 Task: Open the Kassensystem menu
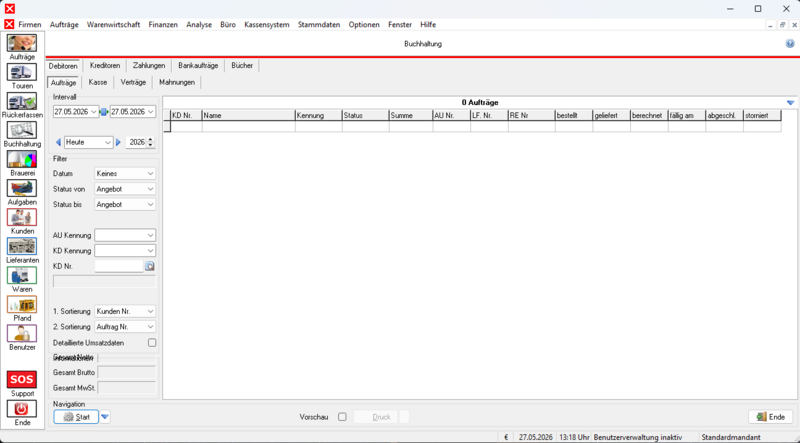[x=267, y=24]
